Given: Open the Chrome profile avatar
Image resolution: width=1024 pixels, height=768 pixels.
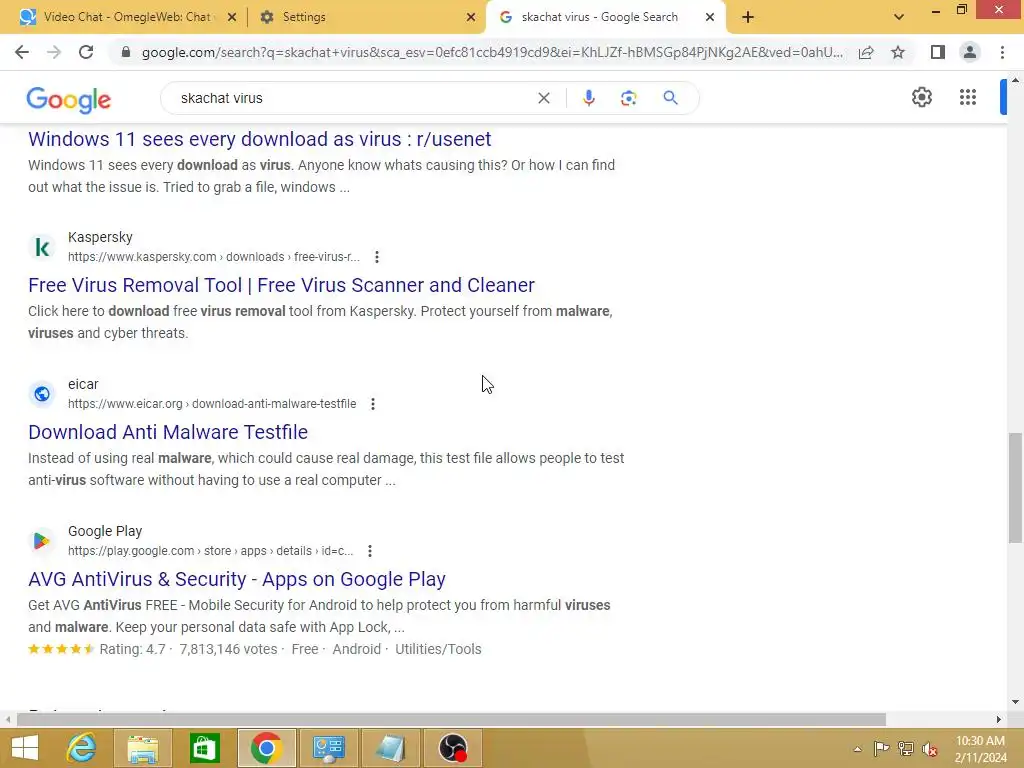Looking at the screenshot, I should 970,52.
